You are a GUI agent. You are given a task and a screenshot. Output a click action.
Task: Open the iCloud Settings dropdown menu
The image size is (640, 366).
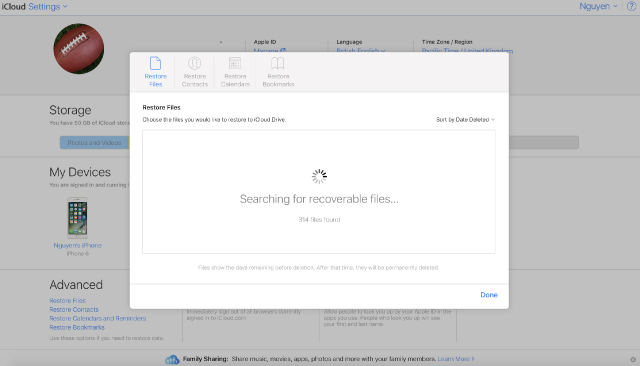pyautogui.click(x=48, y=7)
